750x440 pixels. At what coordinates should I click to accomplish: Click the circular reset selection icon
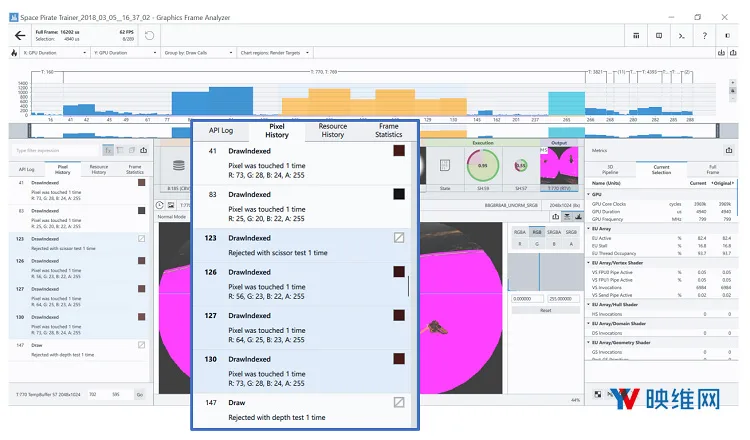[149, 35]
